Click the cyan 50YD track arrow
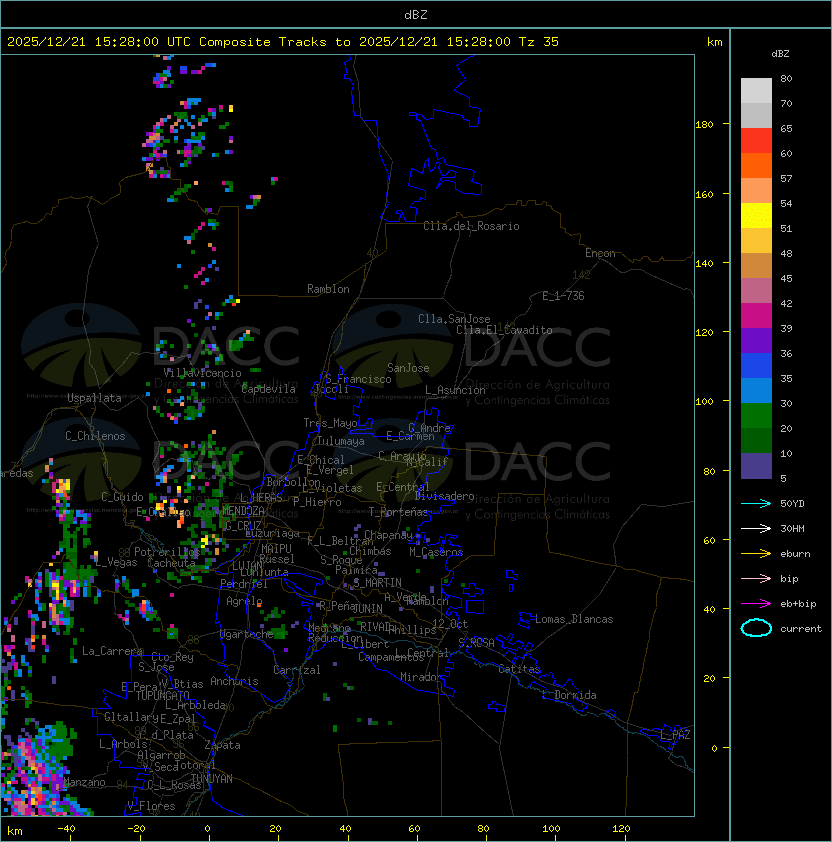 tap(756, 503)
